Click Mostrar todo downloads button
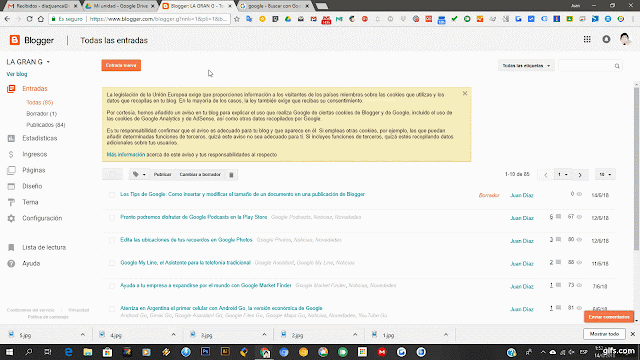The width and height of the screenshot is (640, 360). [604, 334]
